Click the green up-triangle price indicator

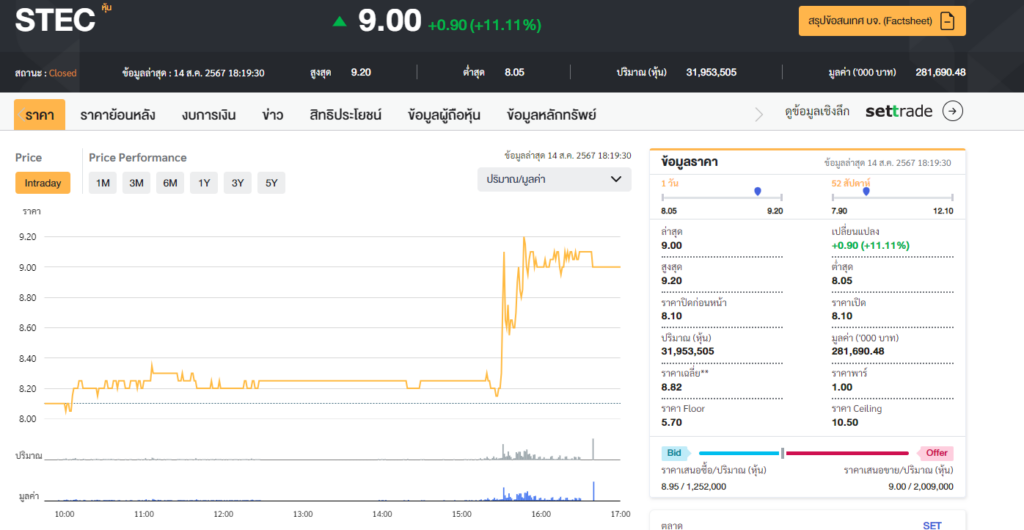pyautogui.click(x=339, y=22)
